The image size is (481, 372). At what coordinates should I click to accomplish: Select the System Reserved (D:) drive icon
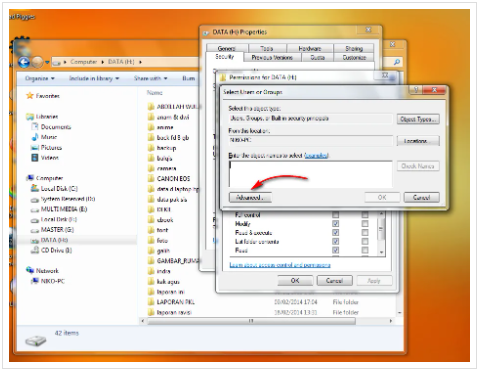click(x=35, y=199)
